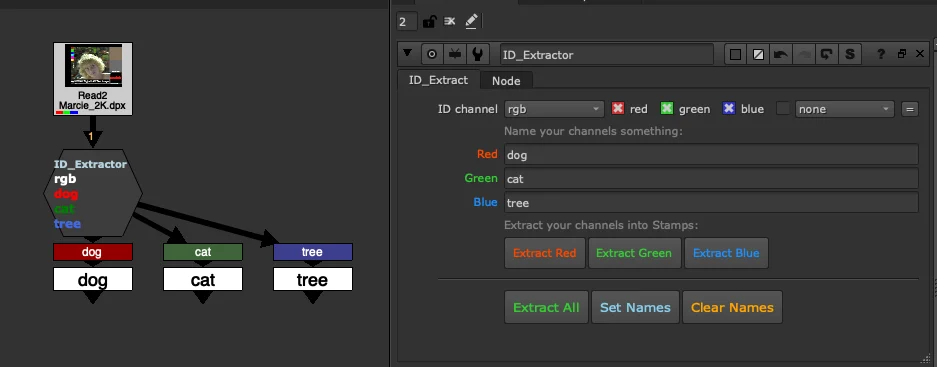Enable the empty checkbox beside the none dropdown
The height and width of the screenshot is (367, 937).
(783, 108)
